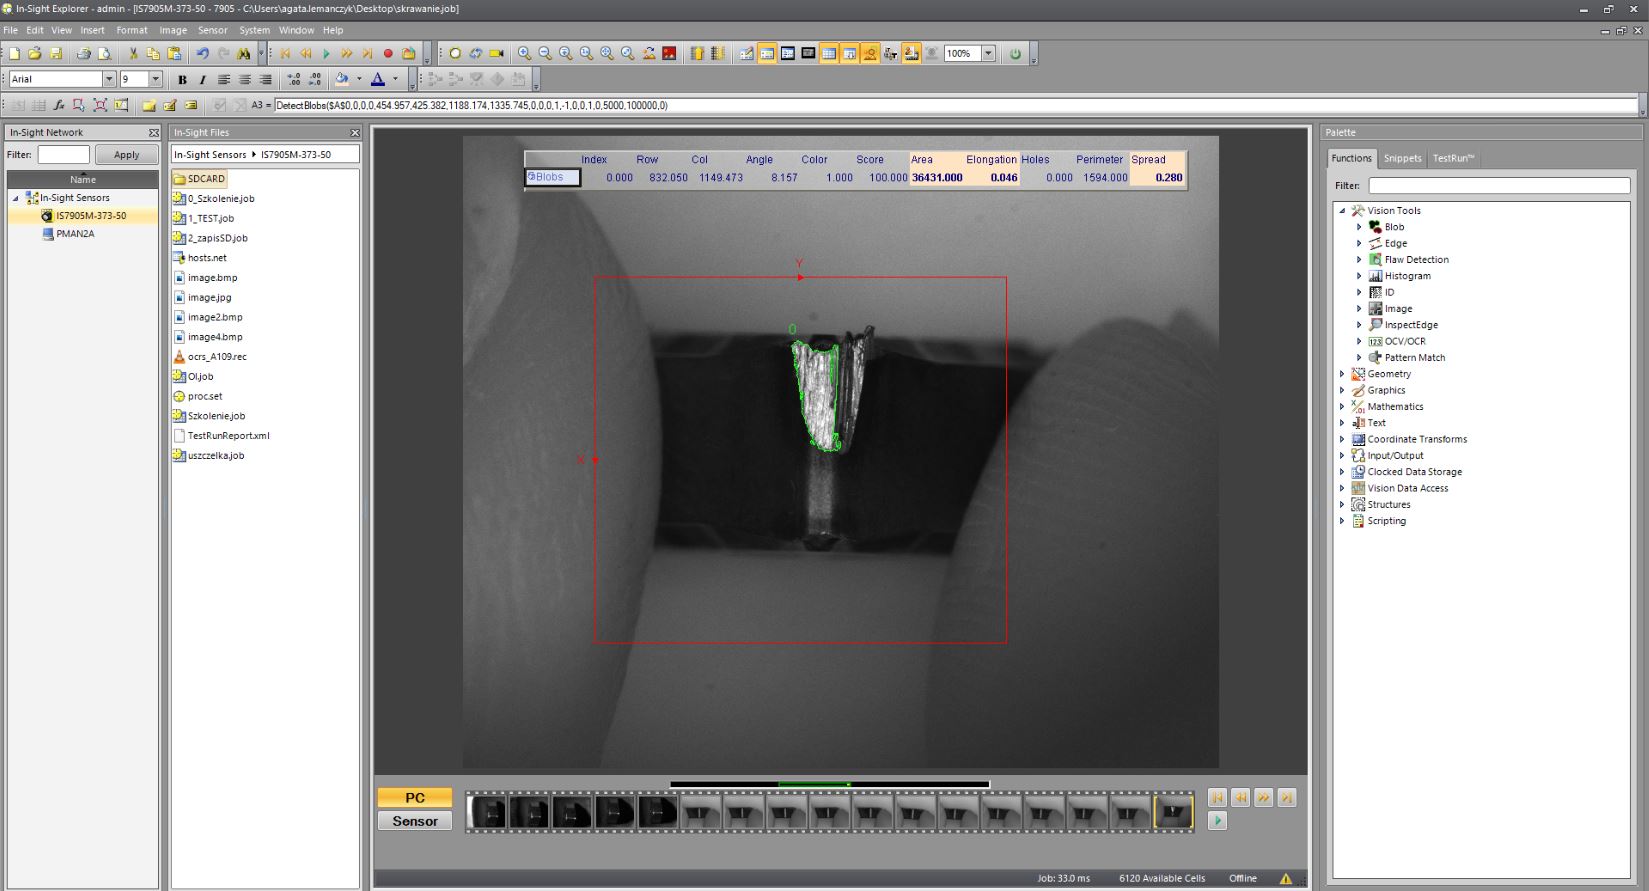Paste from clipboard icon
Image resolution: width=1649 pixels, height=891 pixels.
coord(174,54)
